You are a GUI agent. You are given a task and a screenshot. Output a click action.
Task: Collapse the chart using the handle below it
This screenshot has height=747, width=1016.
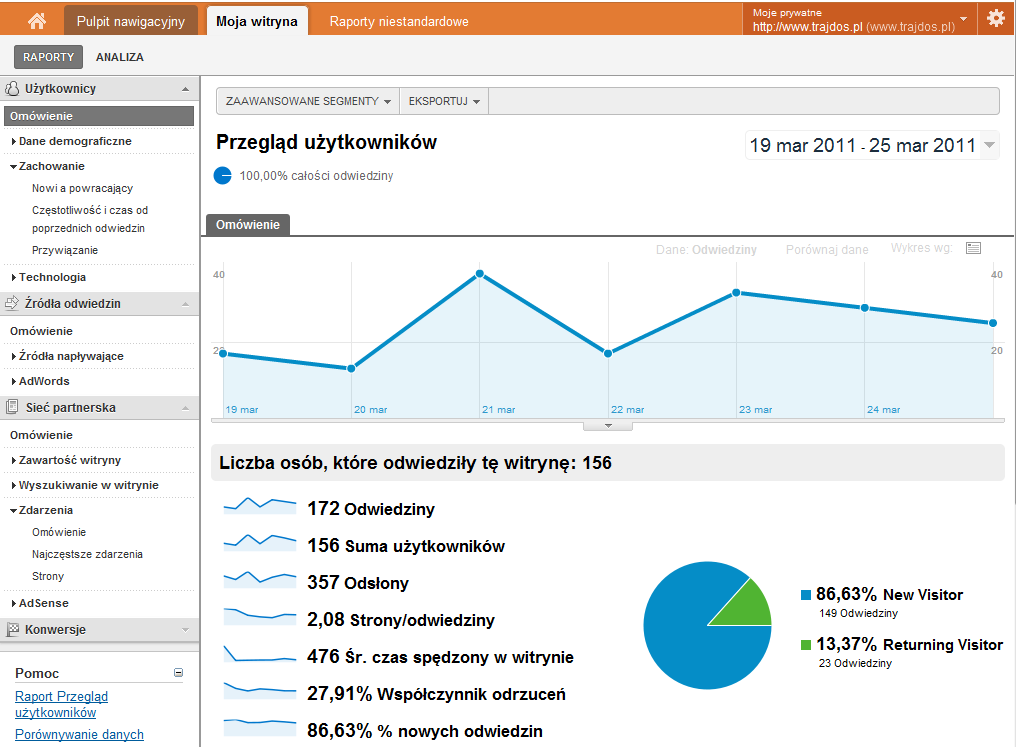[x=608, y=426]
